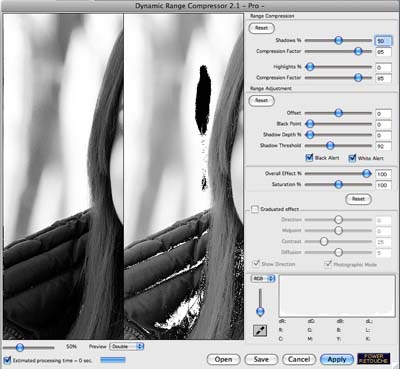Click the Cancel button
The width and height of the screenshot is (400, 369).
tap(299, 359)
